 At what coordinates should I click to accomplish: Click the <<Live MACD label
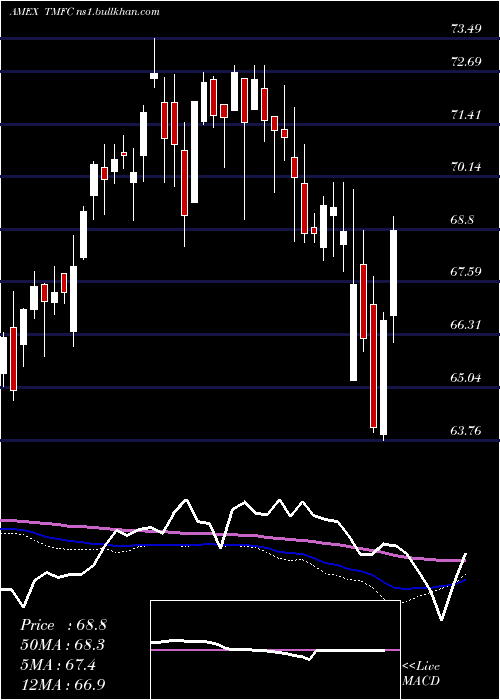tap(421, 674)
